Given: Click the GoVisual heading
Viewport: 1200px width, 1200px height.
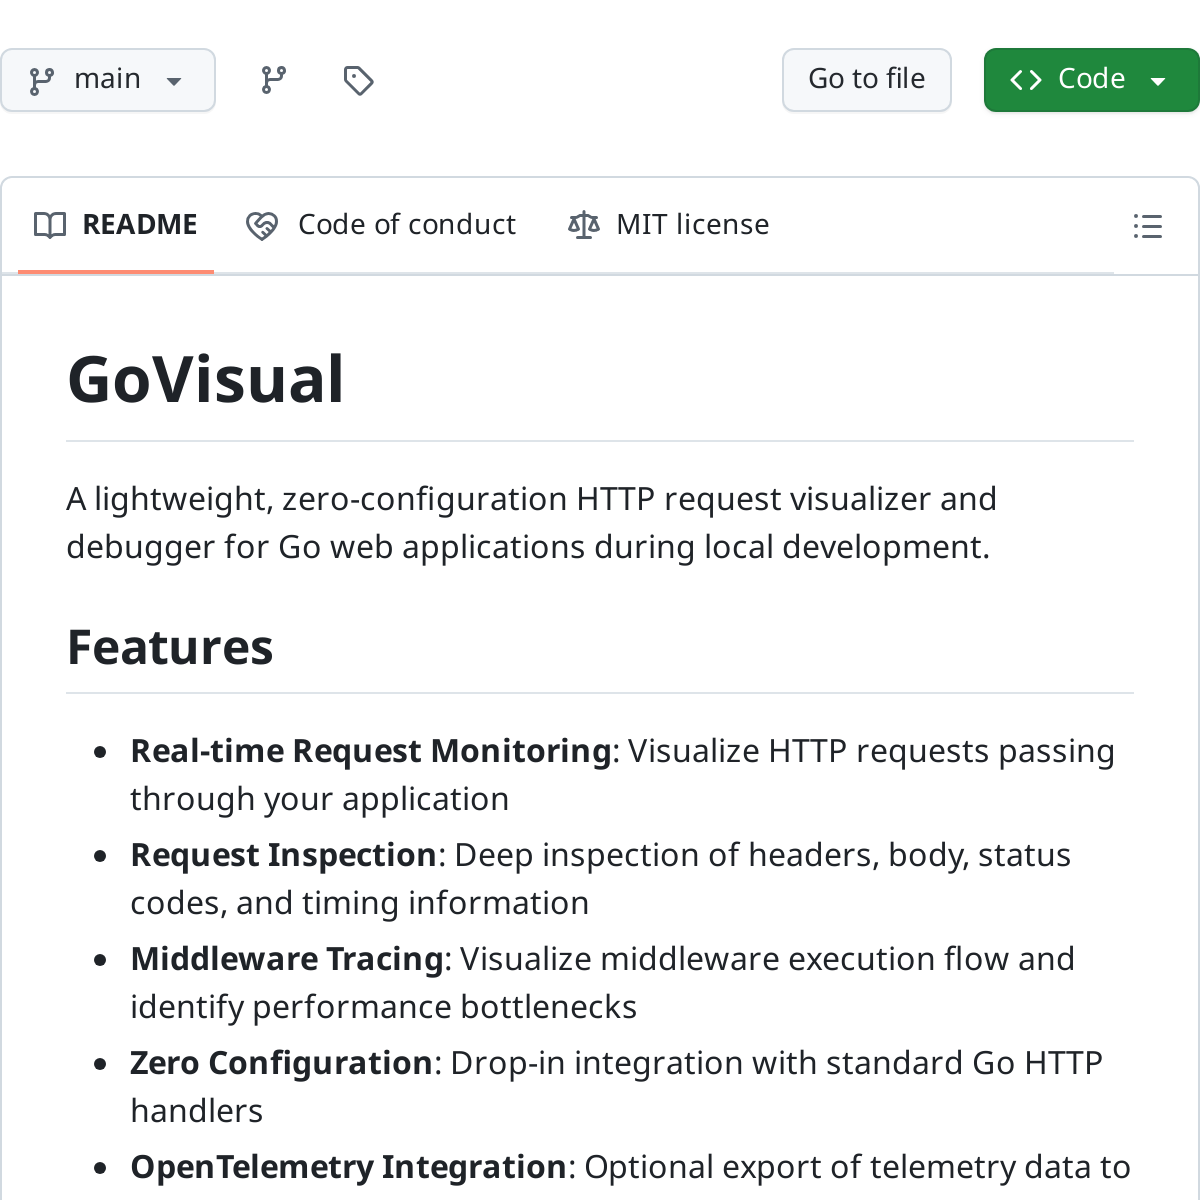Looking at the screenshot, I should 206,380.
